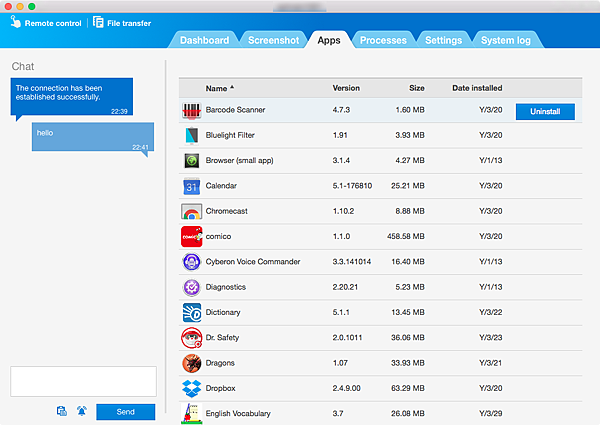The image size is (600, 425).
Task: Select the Cyberon Voice Commander name
Action: [x=253, y=262]
